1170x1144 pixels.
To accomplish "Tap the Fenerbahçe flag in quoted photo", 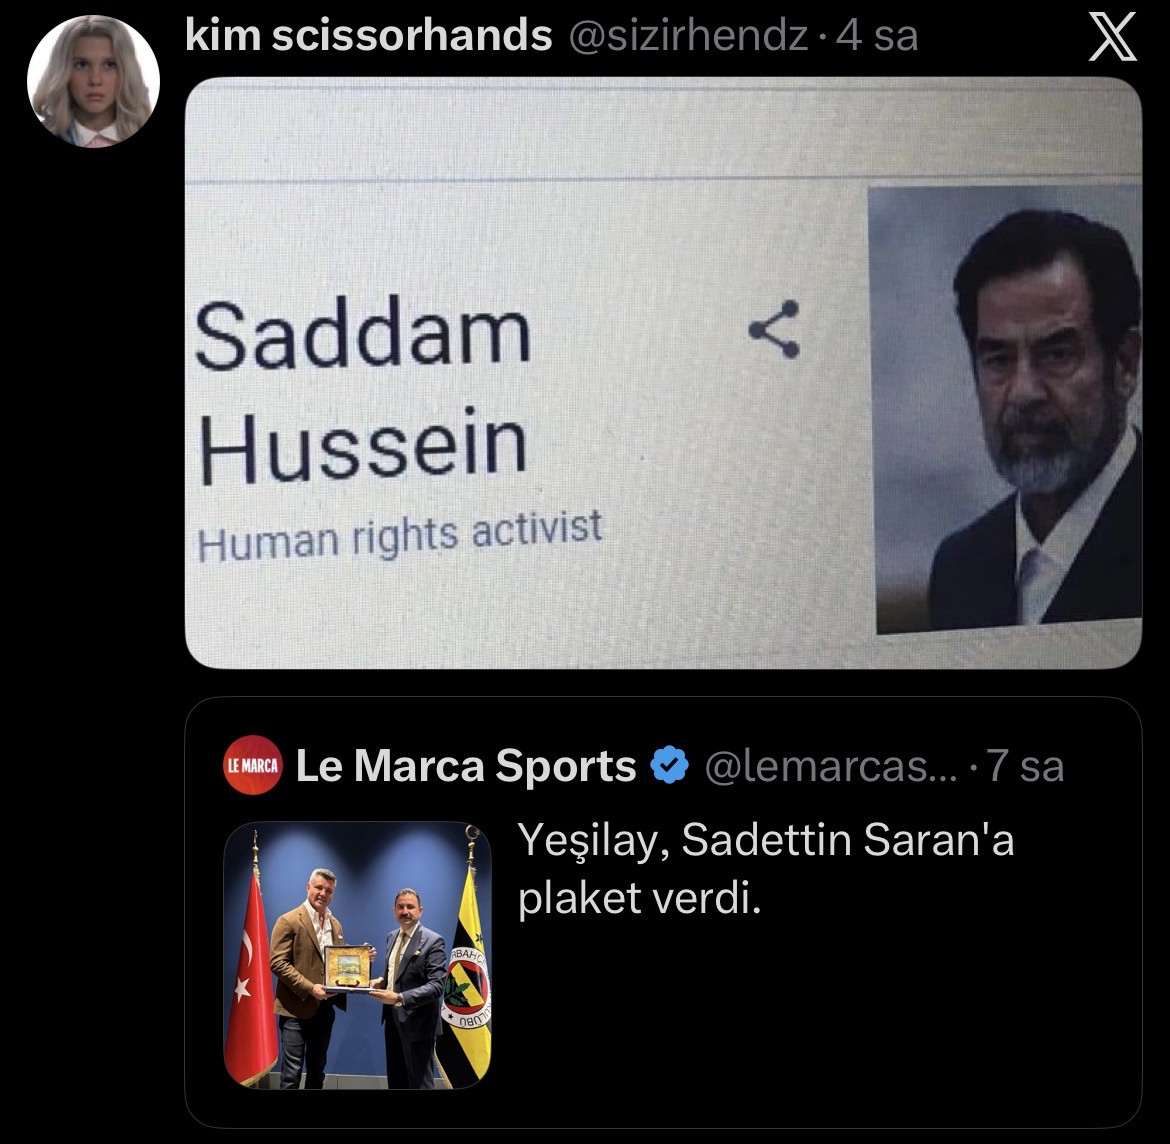I will (x=466, y=978).
